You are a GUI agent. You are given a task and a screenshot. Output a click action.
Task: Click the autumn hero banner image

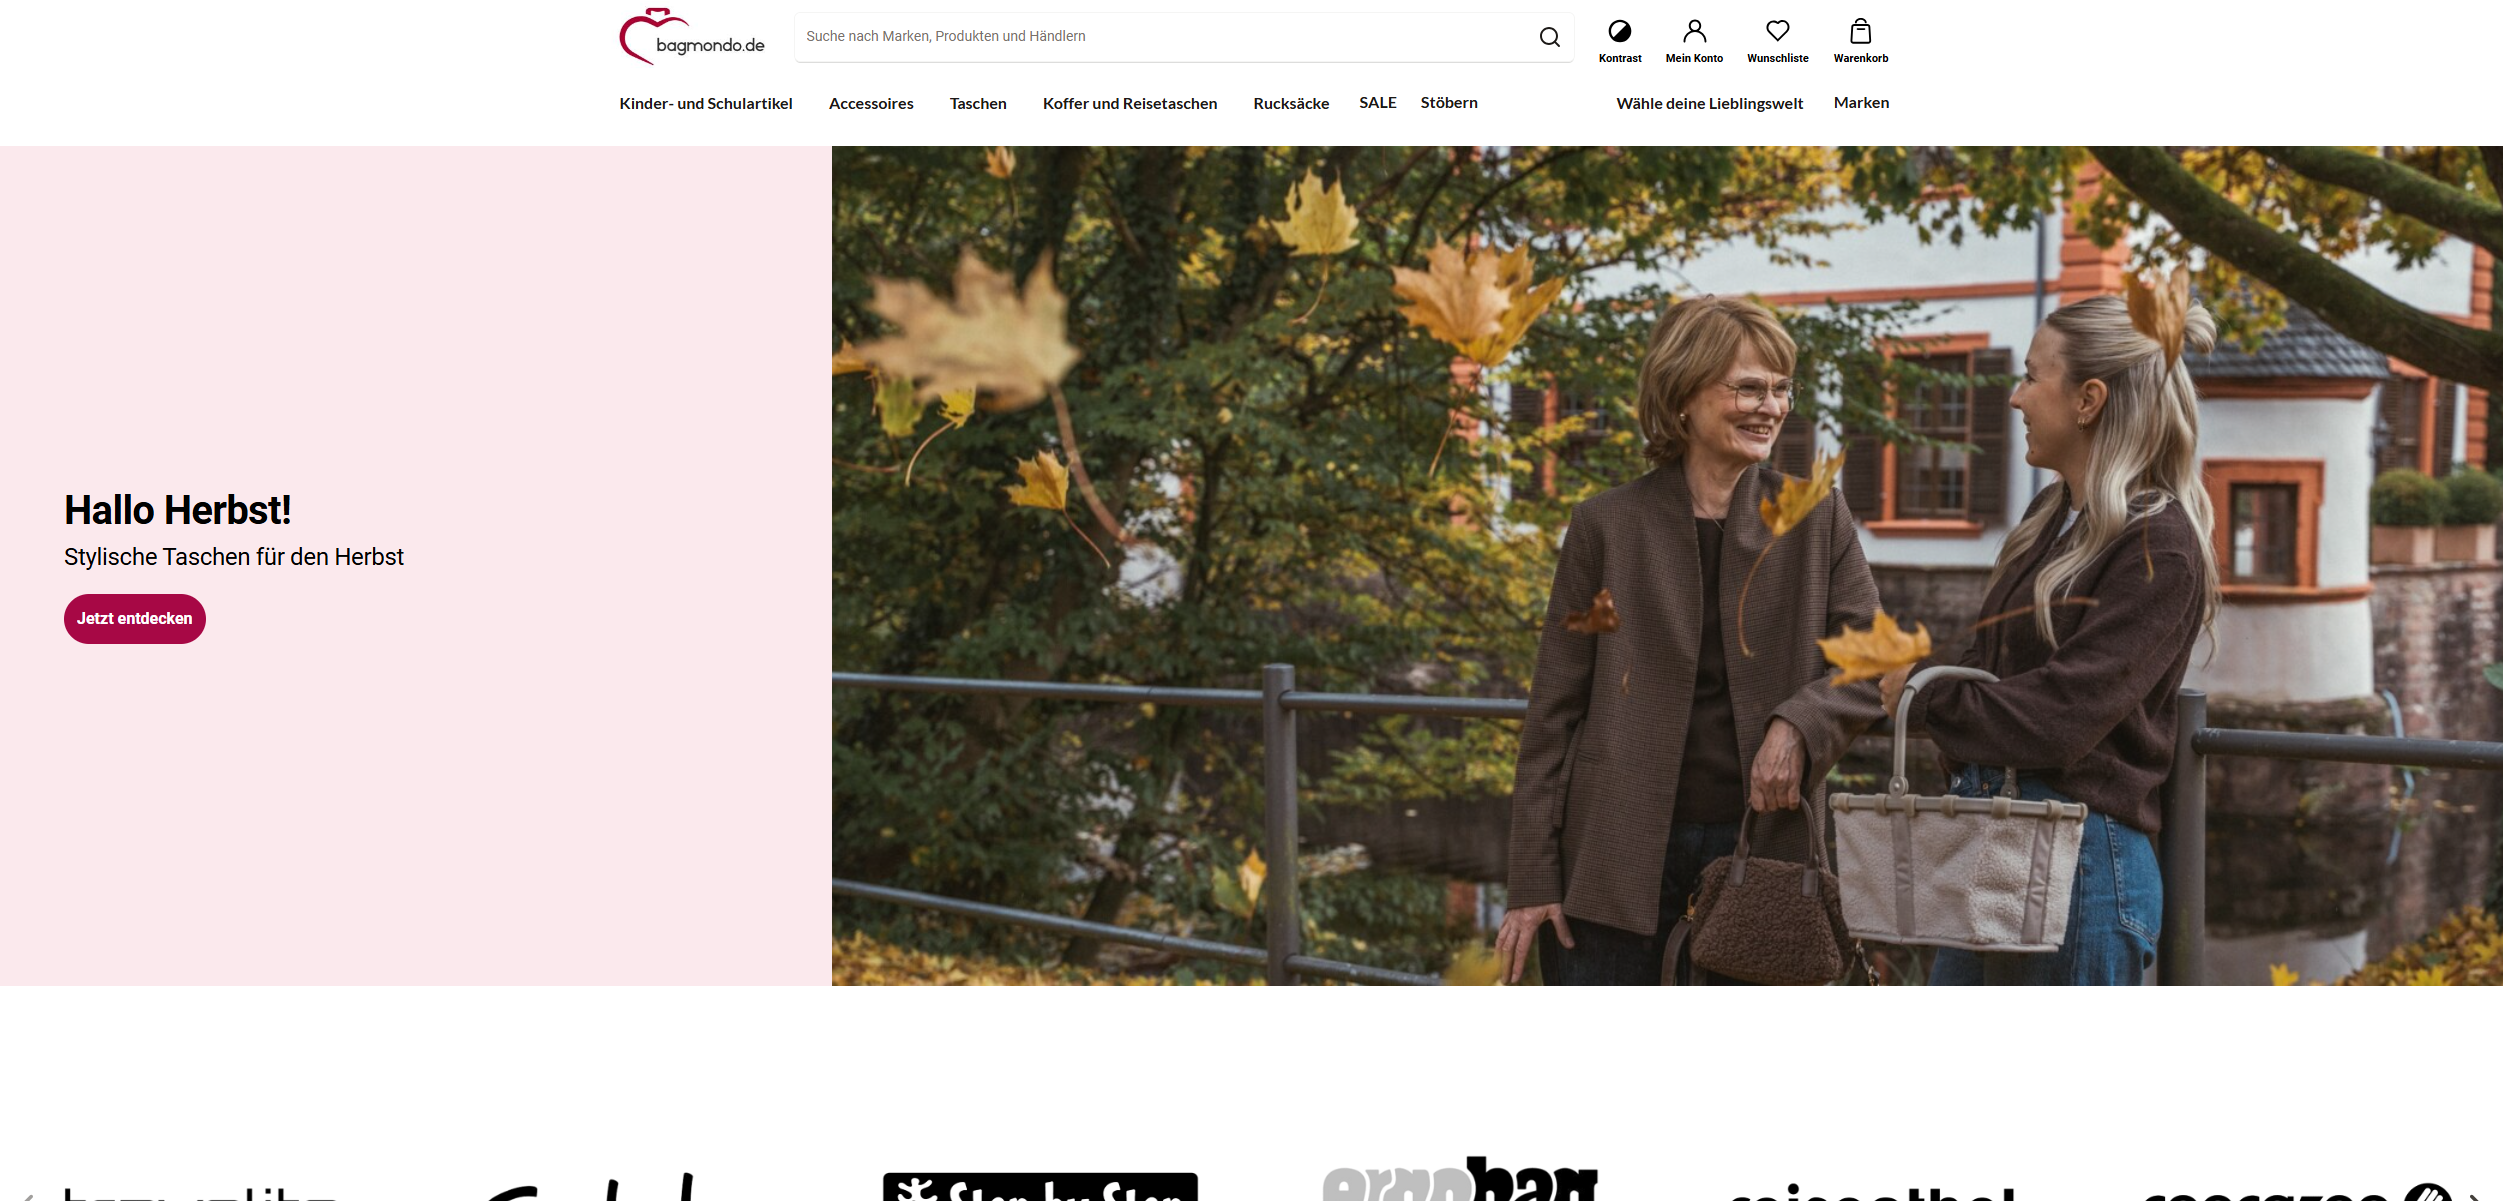(1666, 565)
